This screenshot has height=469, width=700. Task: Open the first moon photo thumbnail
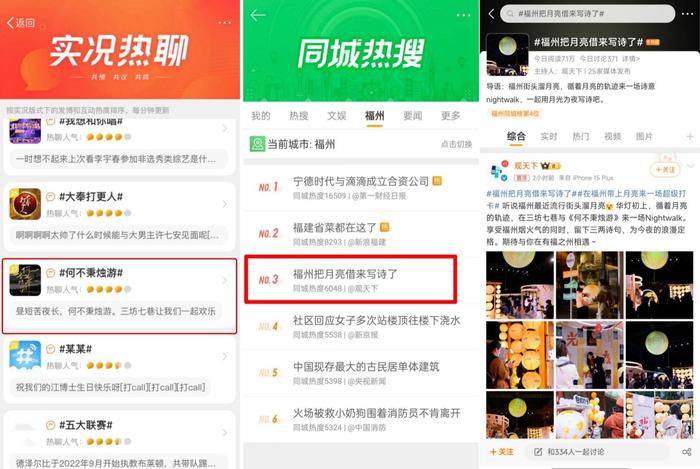click(520, 285)
